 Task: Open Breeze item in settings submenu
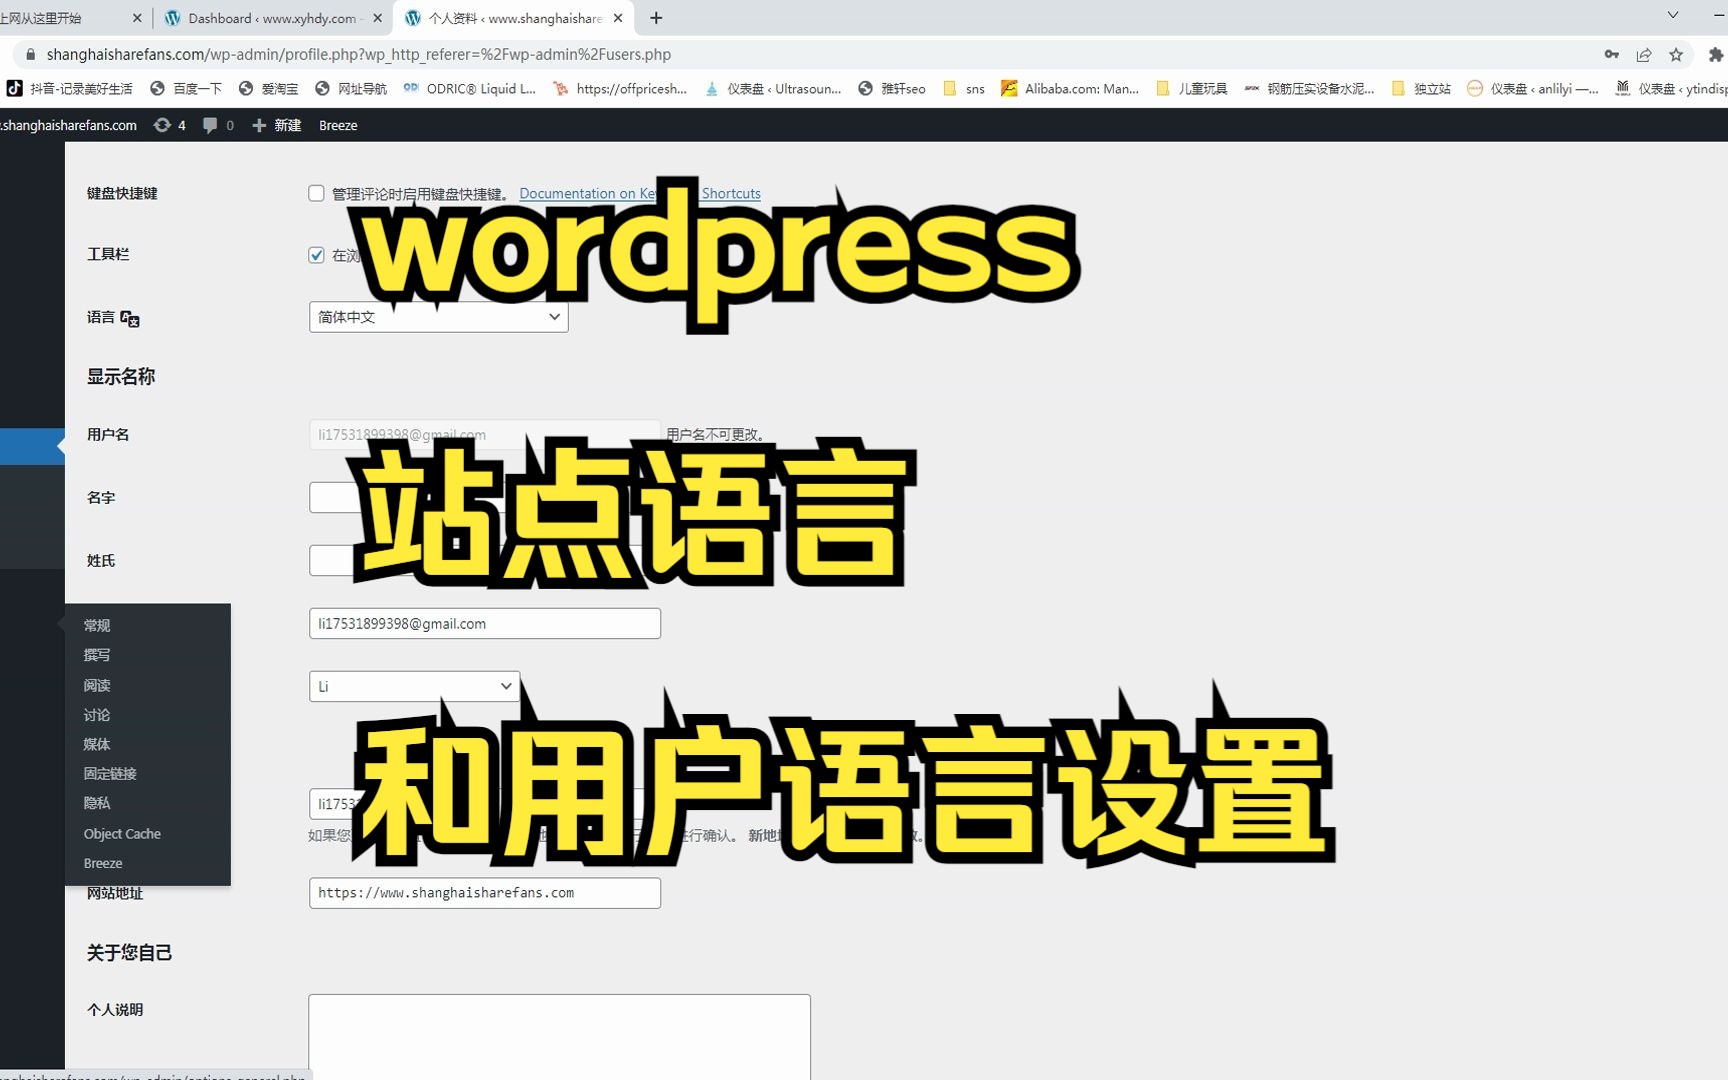103,863
